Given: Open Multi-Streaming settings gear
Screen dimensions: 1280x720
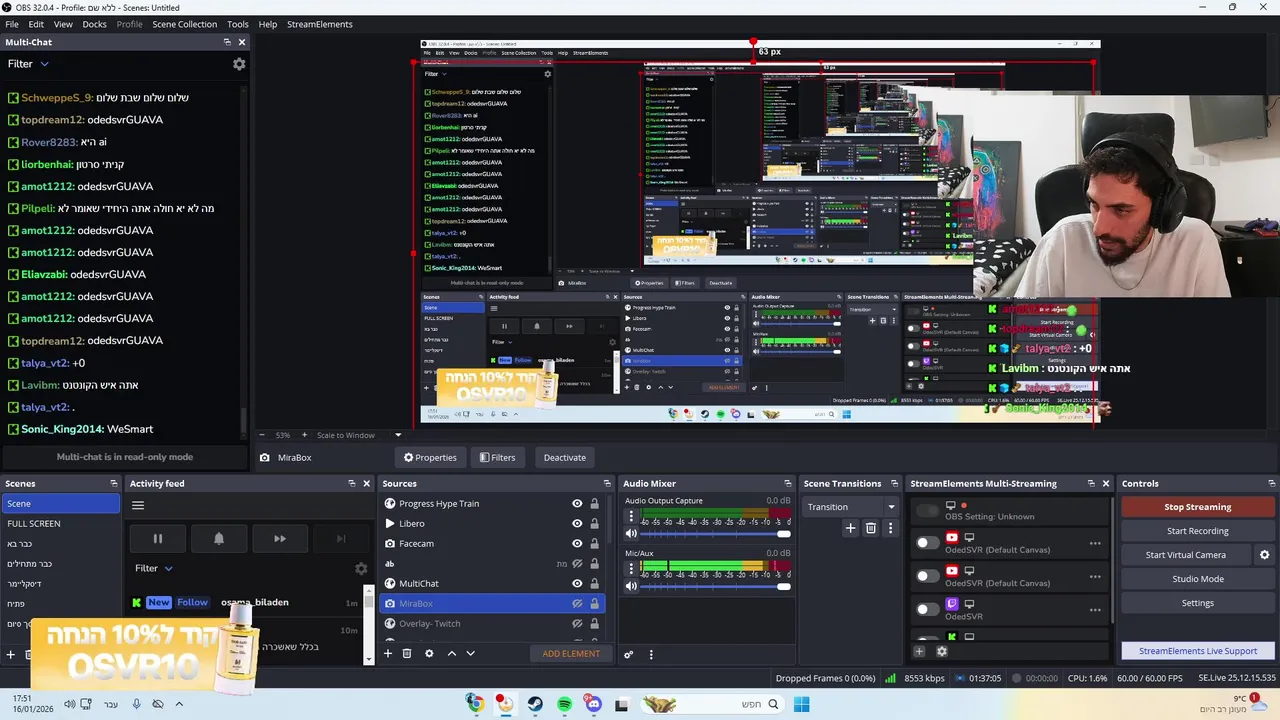Looking at the screenshot, I should (941, 652).
